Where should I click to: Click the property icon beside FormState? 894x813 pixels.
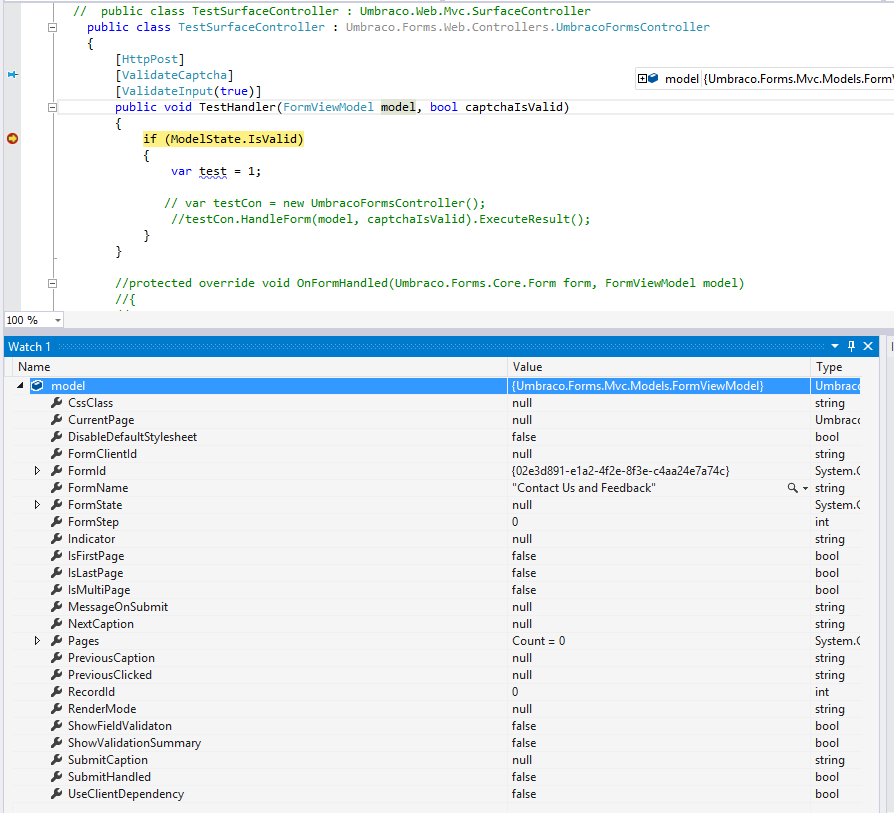coord(56,505)
